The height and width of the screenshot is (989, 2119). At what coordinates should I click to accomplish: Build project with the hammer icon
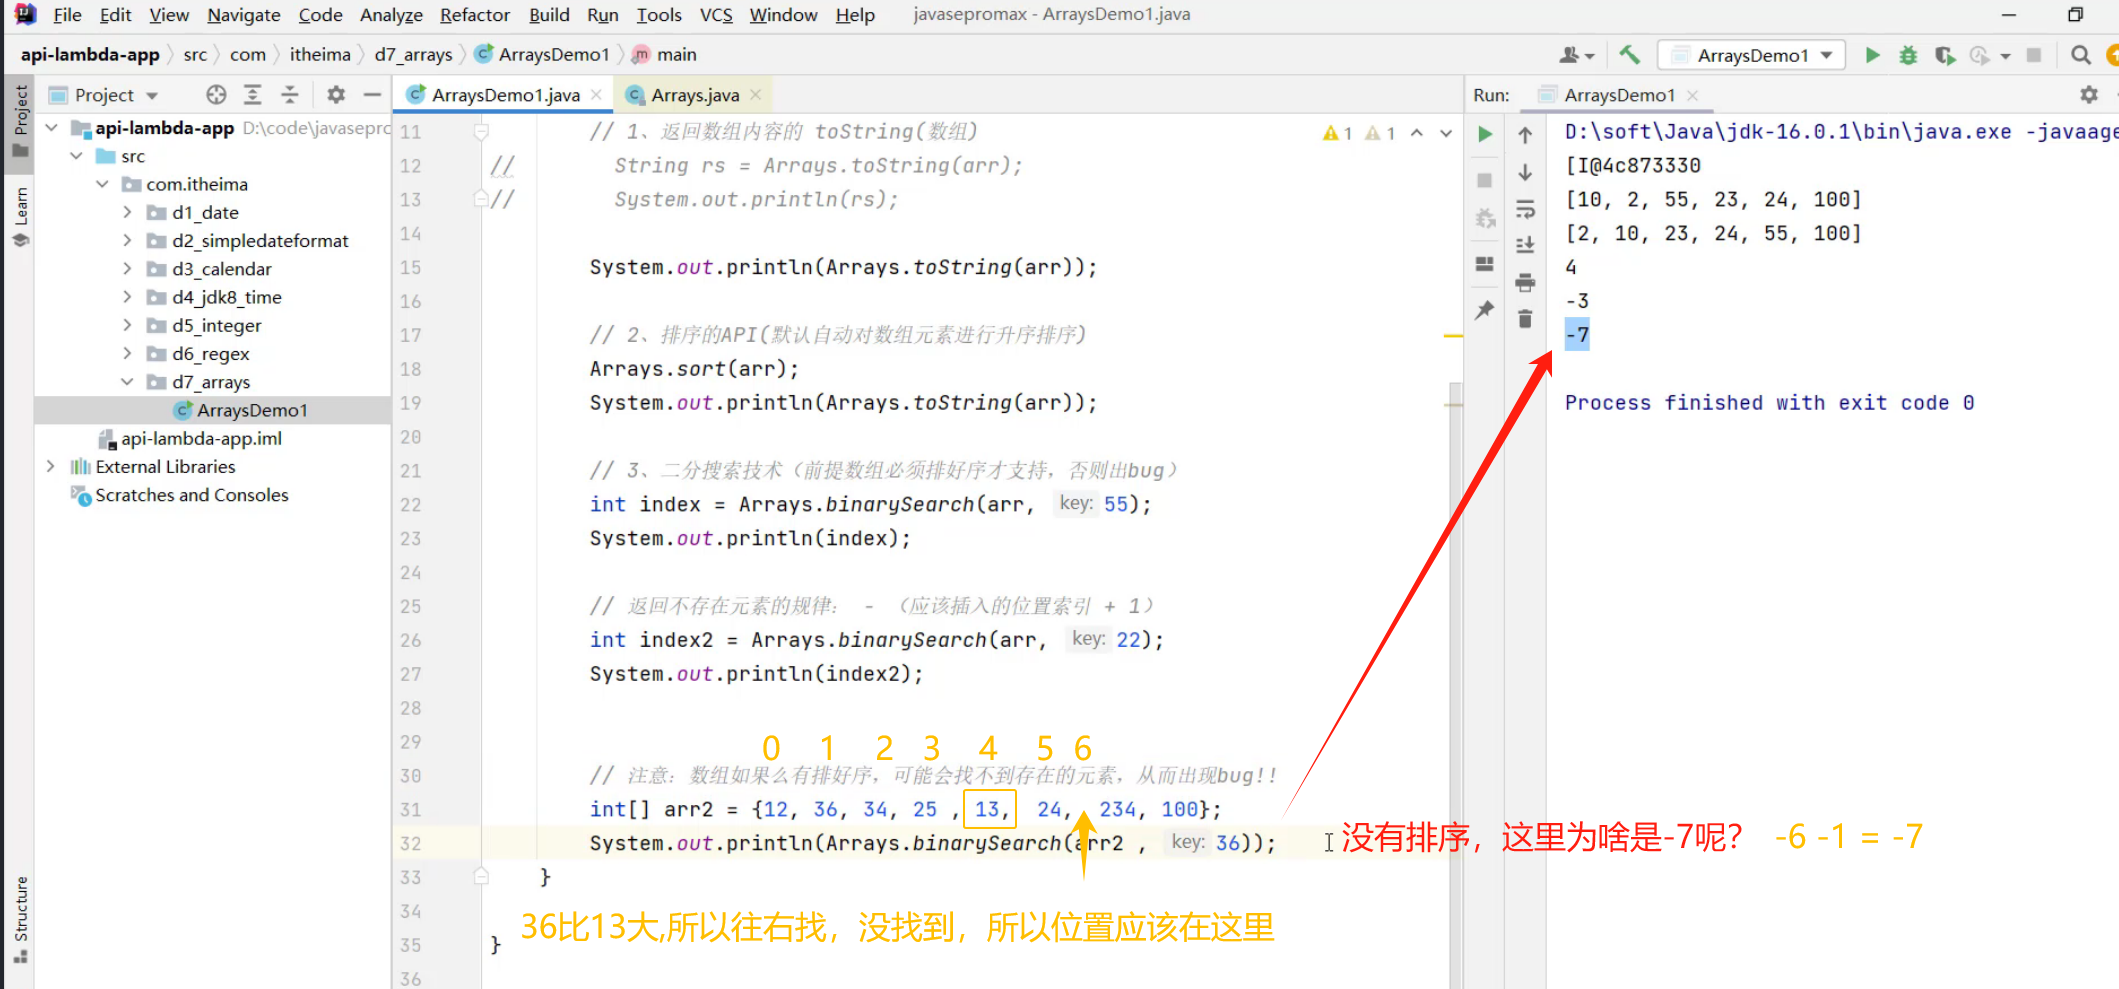(x=1630, y=55)
